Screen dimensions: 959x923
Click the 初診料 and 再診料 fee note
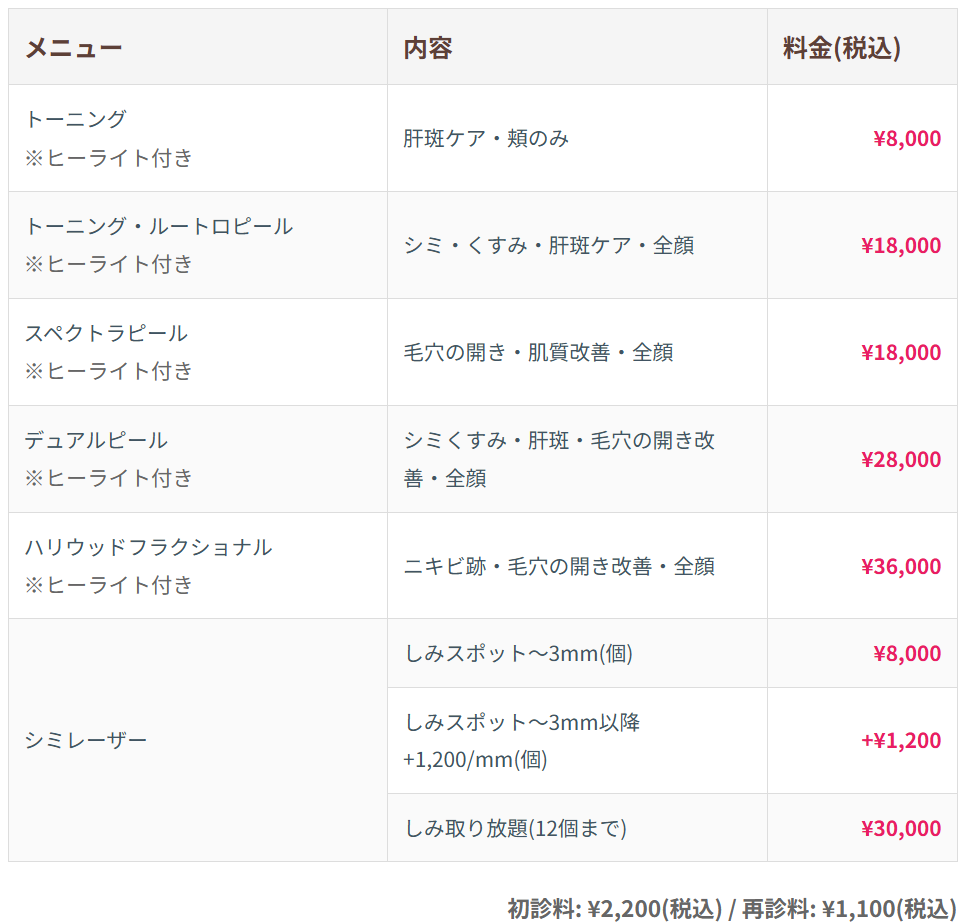[x=731, y=908]
